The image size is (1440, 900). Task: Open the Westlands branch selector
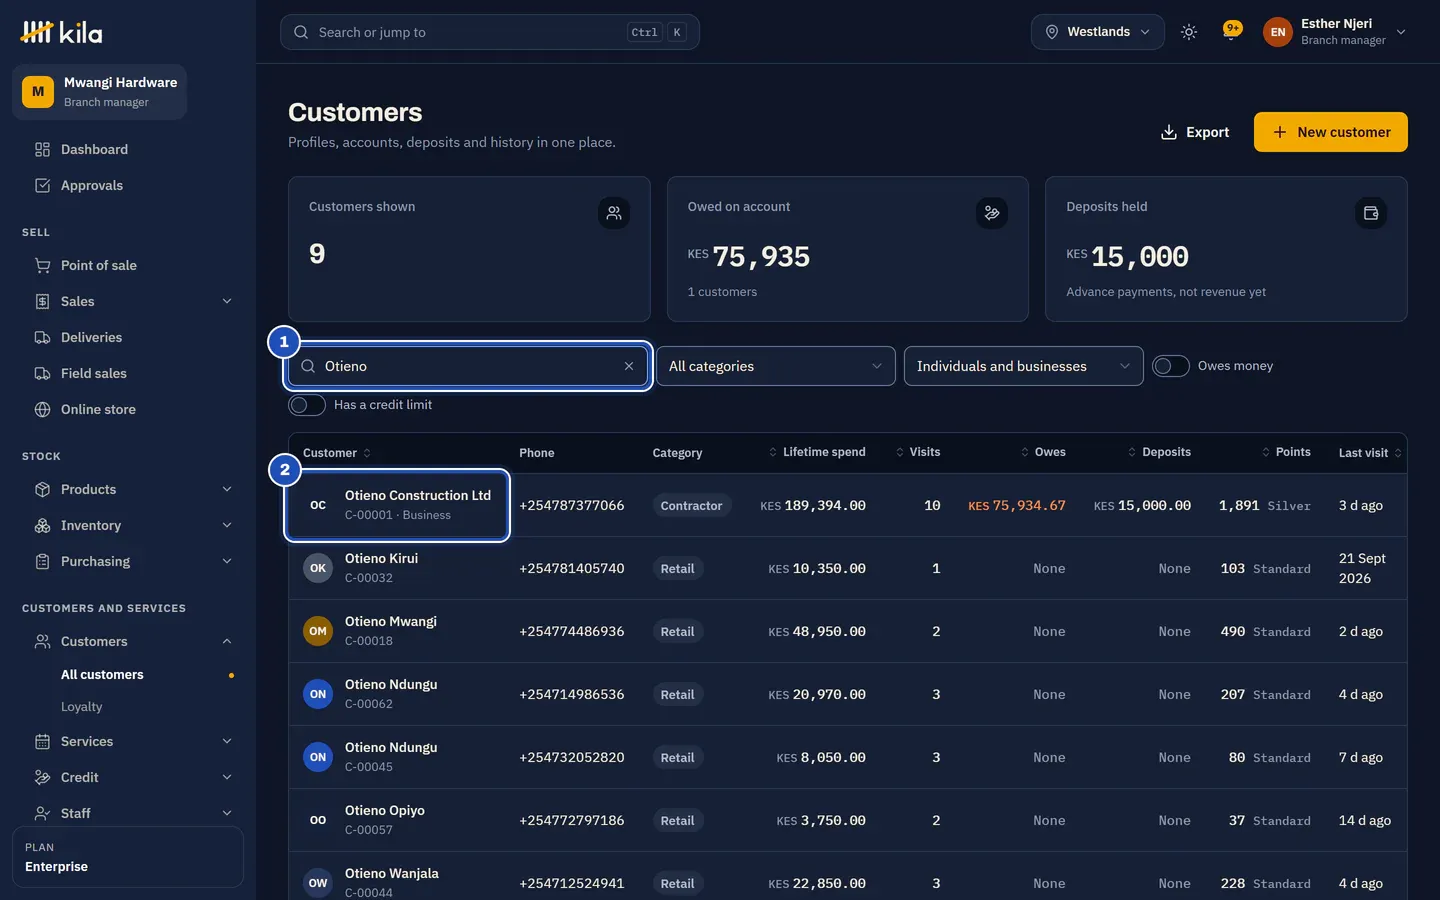click(1098, 32)
